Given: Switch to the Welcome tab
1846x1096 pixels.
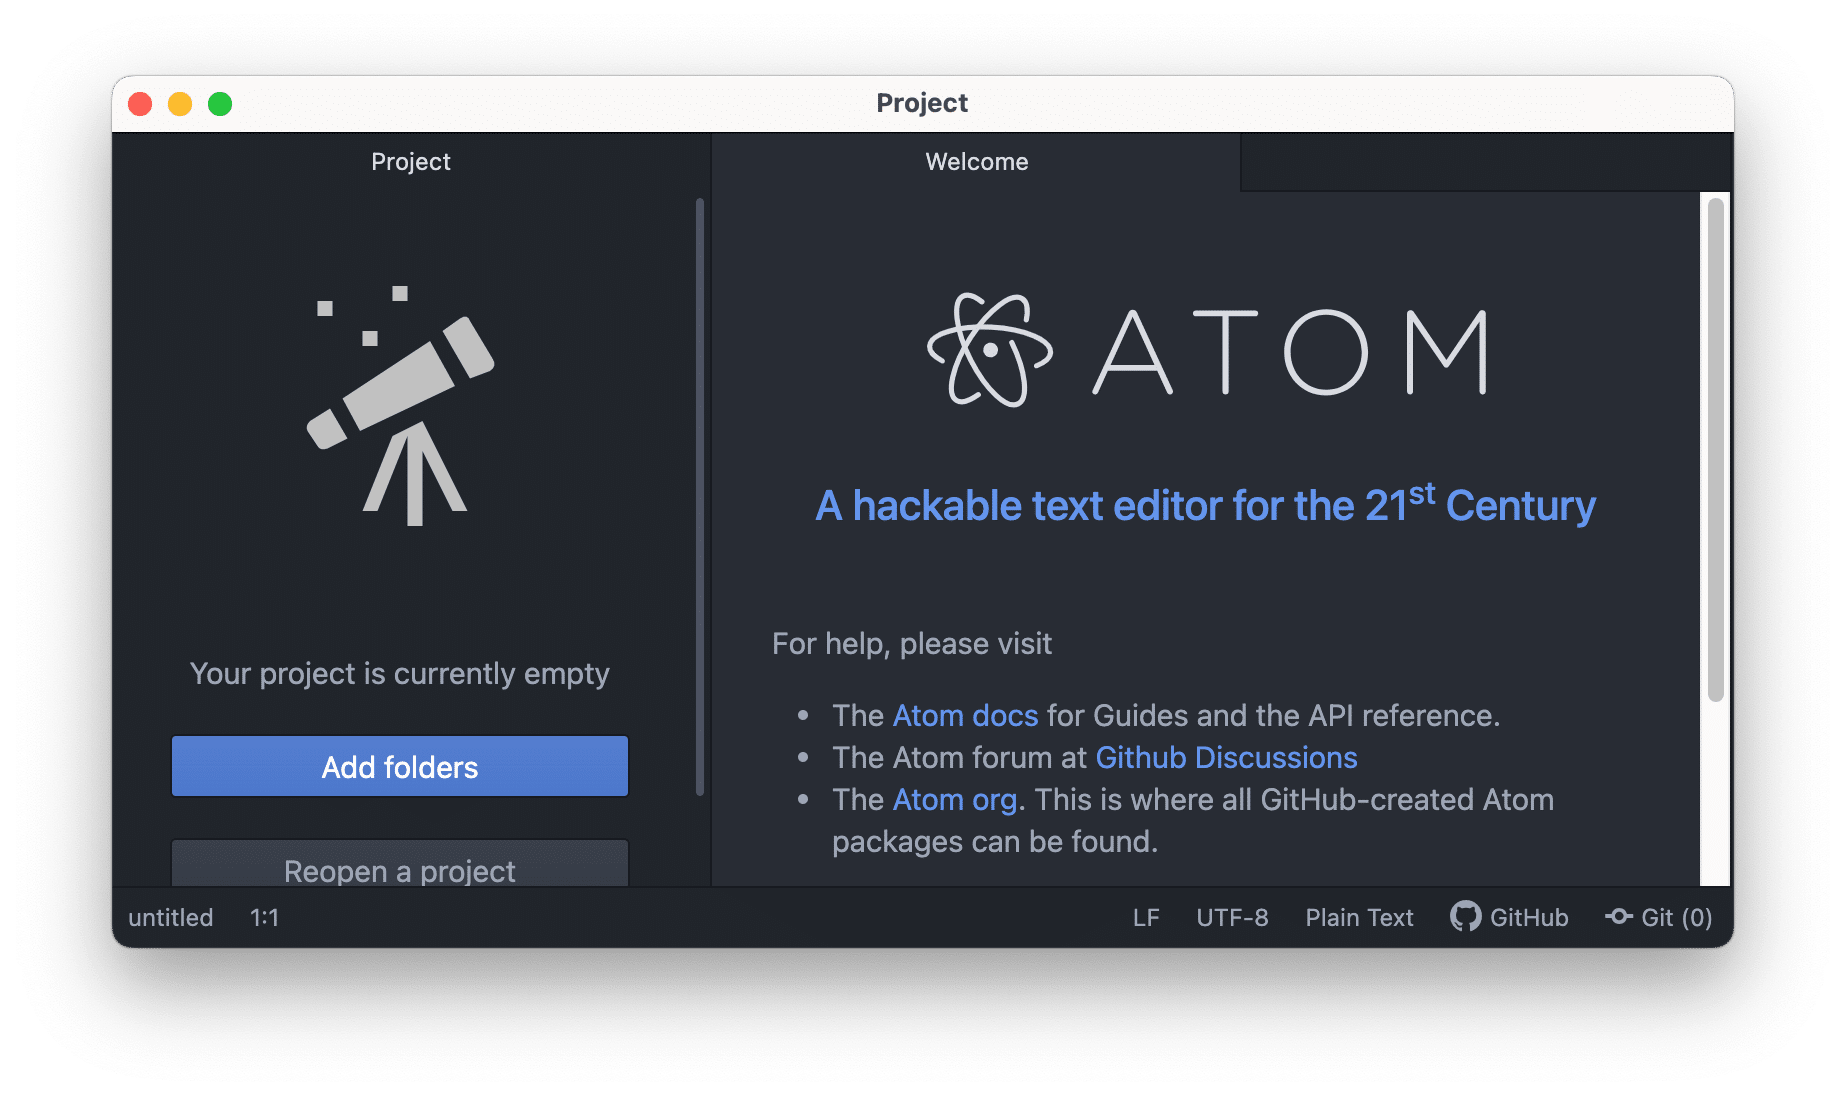Looking at the screenshot, I should [975, 161].
